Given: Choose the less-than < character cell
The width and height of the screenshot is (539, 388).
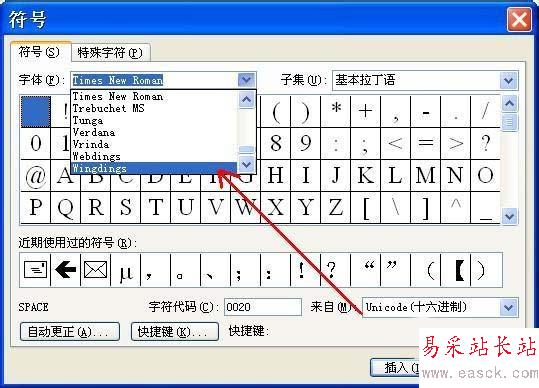Looking at the screenshot, I should click(396, 143).
